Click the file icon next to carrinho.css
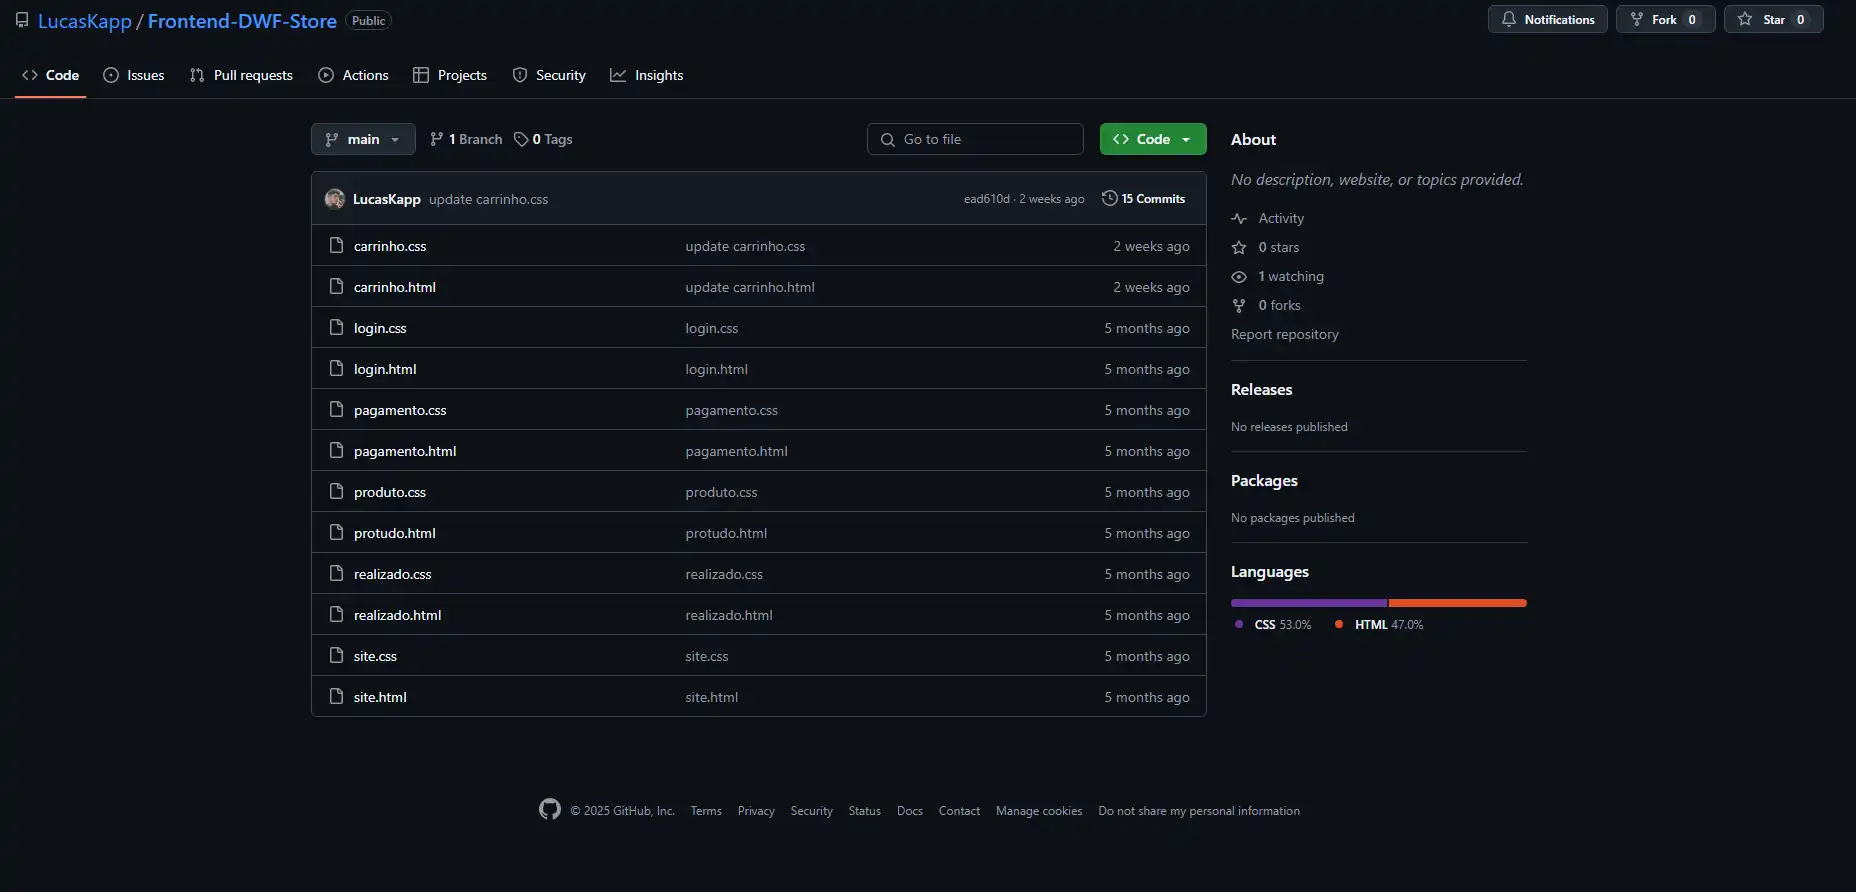Viewport: 1856px width, 892px height. pos(336,246)
